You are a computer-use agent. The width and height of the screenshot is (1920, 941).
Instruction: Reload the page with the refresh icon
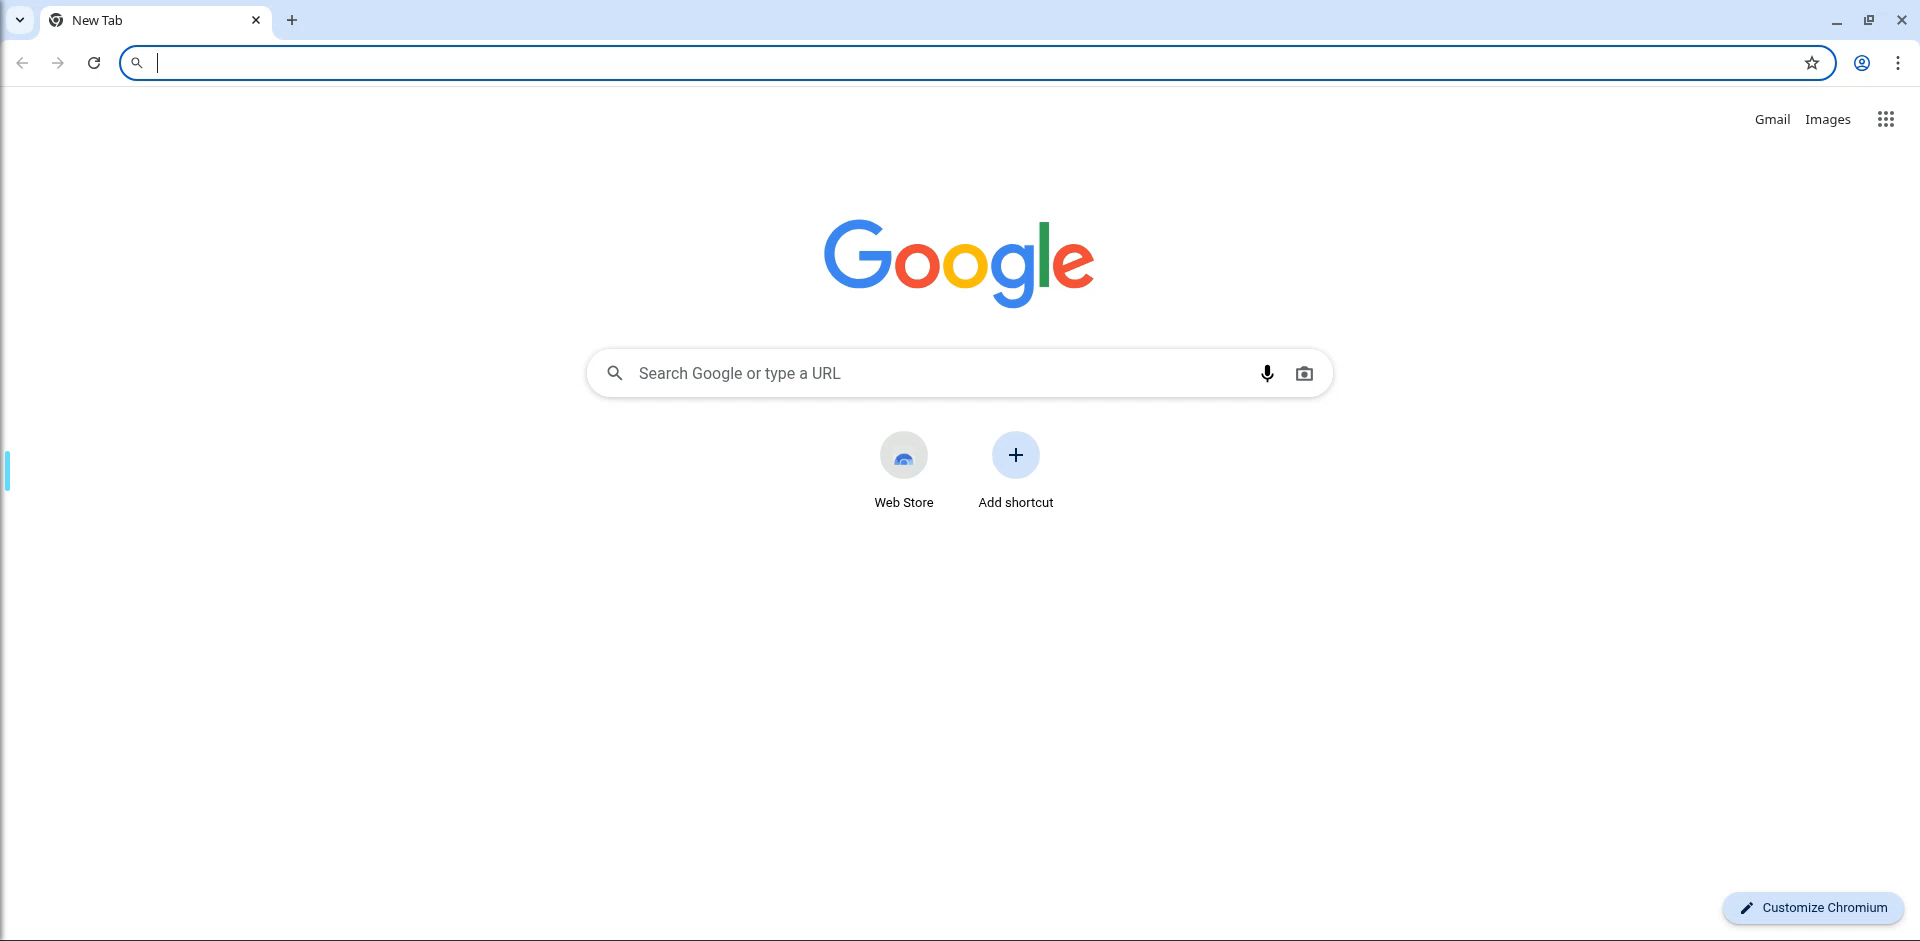[x=94, y=63]
